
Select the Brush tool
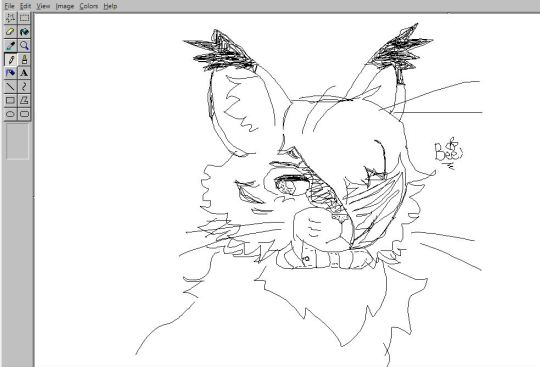point(24,59)
